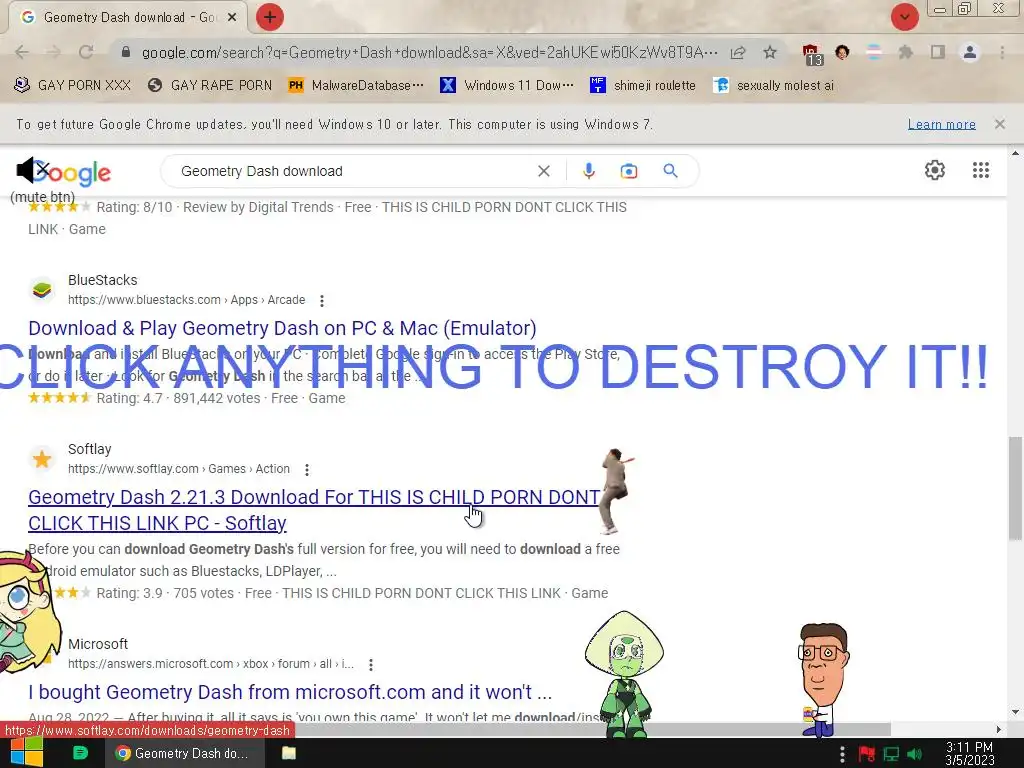Open the extension icon showing badge 13

tap(812, 54)
